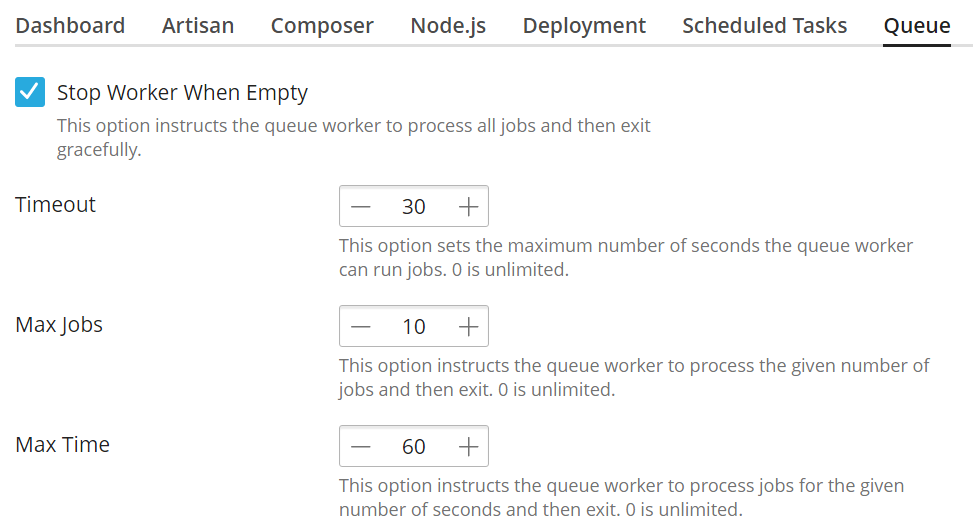Decrease the Max Jobs value
Viewport: 973px width, 532px height.
(361, 327)
